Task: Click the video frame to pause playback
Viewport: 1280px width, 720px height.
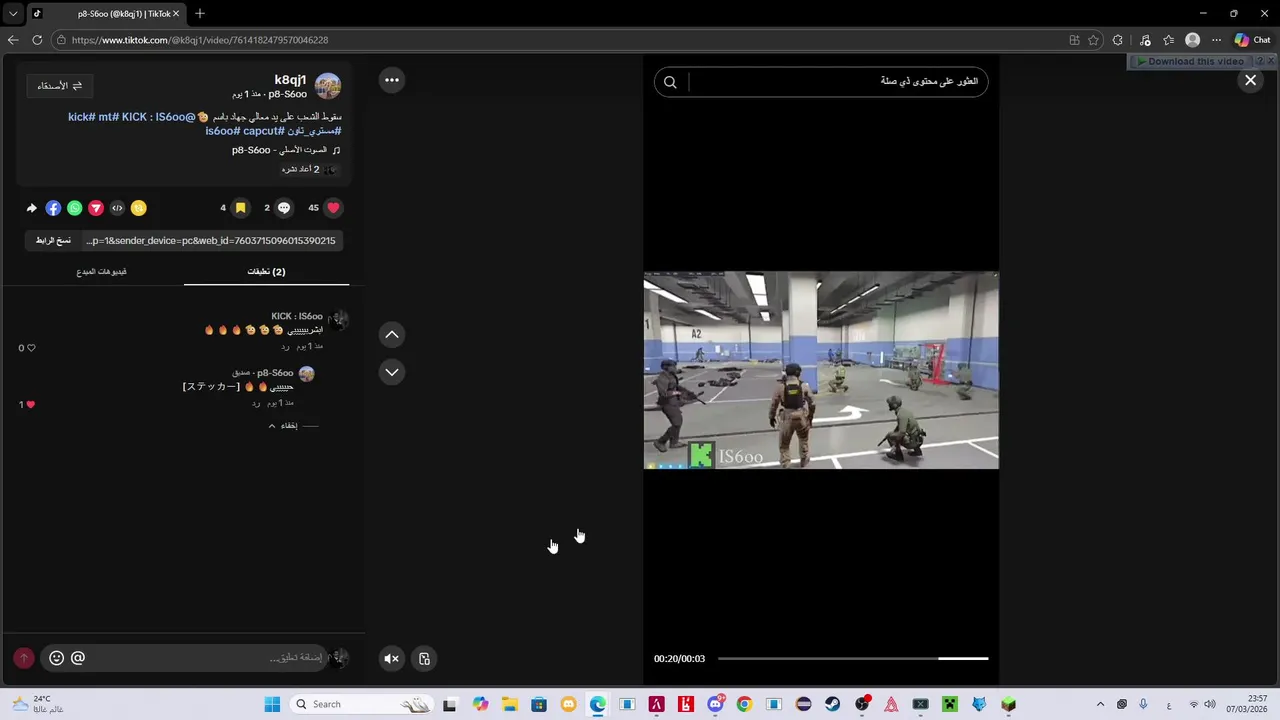Action: [821, 370]
